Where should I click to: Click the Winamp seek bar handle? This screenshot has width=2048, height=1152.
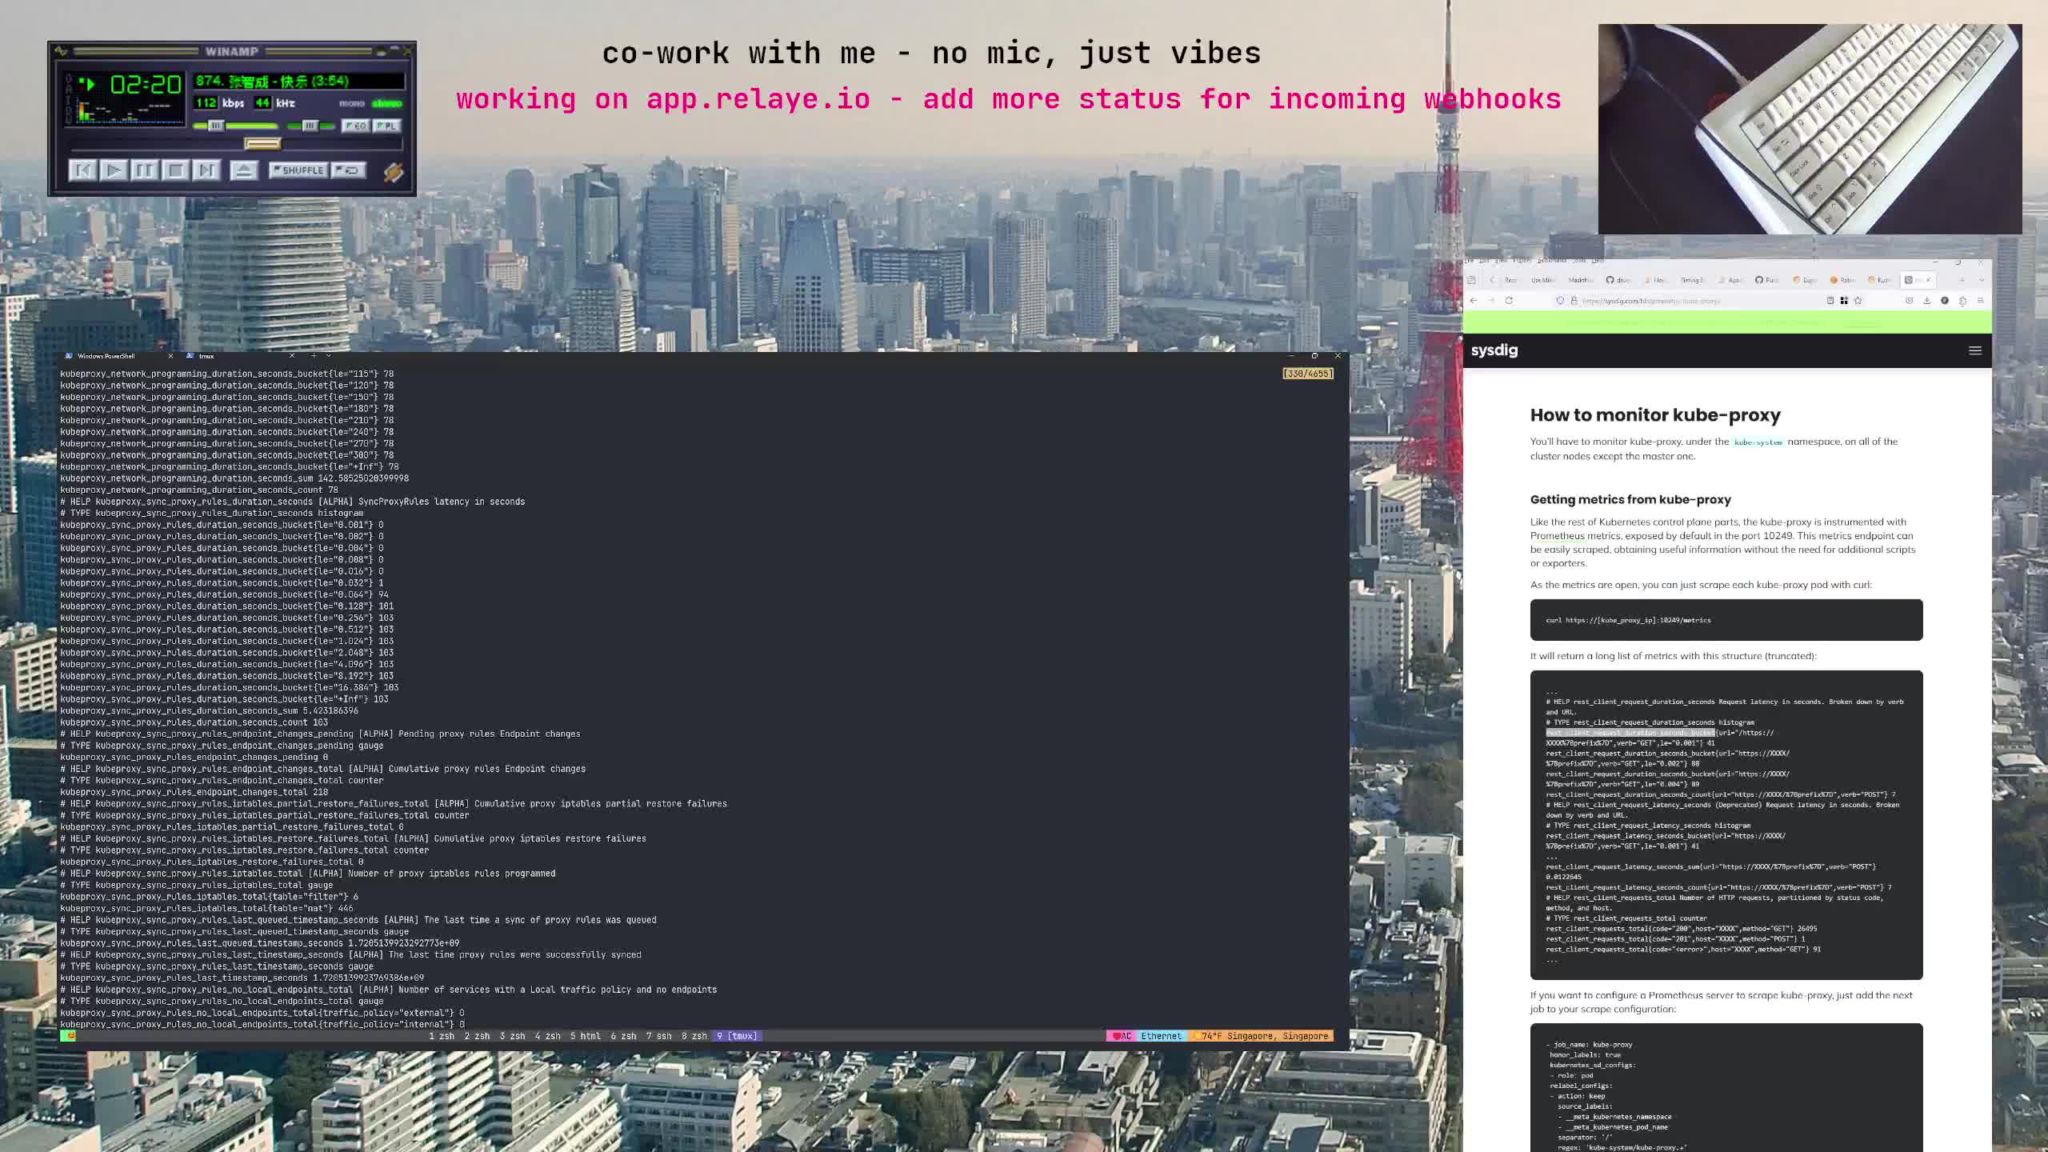point(262,144)
